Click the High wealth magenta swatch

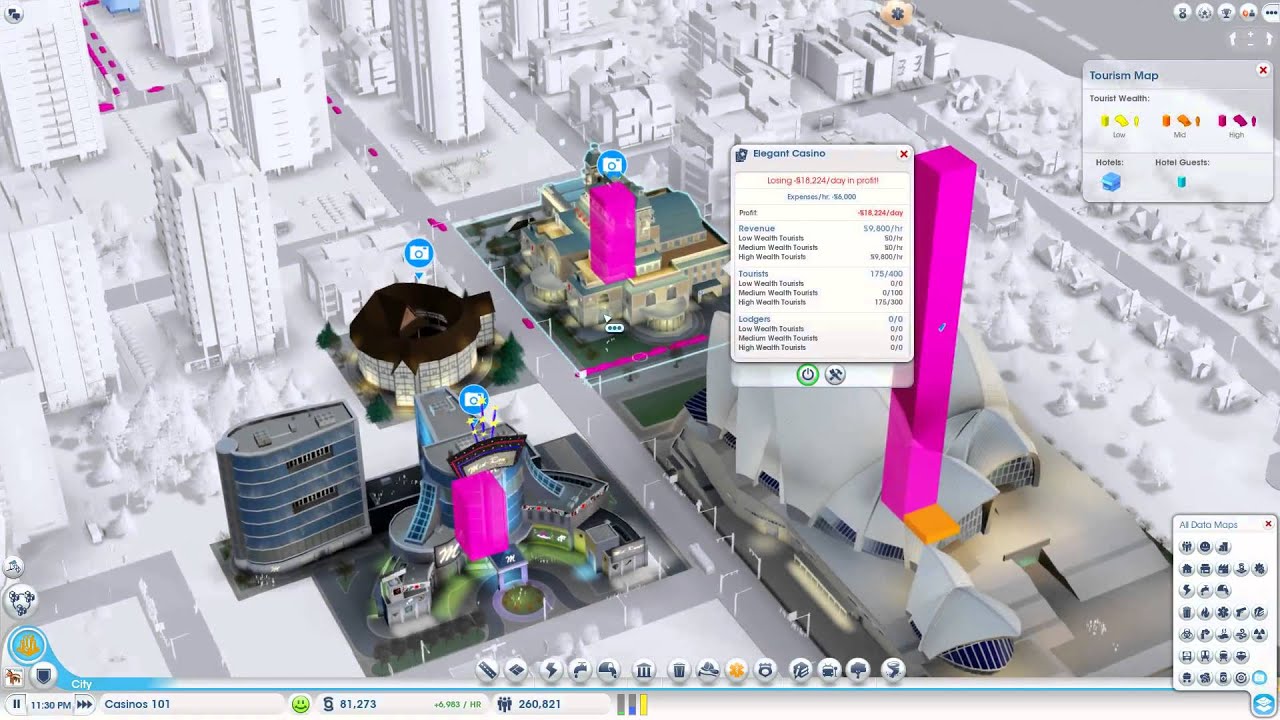[x=1237, y=121]
